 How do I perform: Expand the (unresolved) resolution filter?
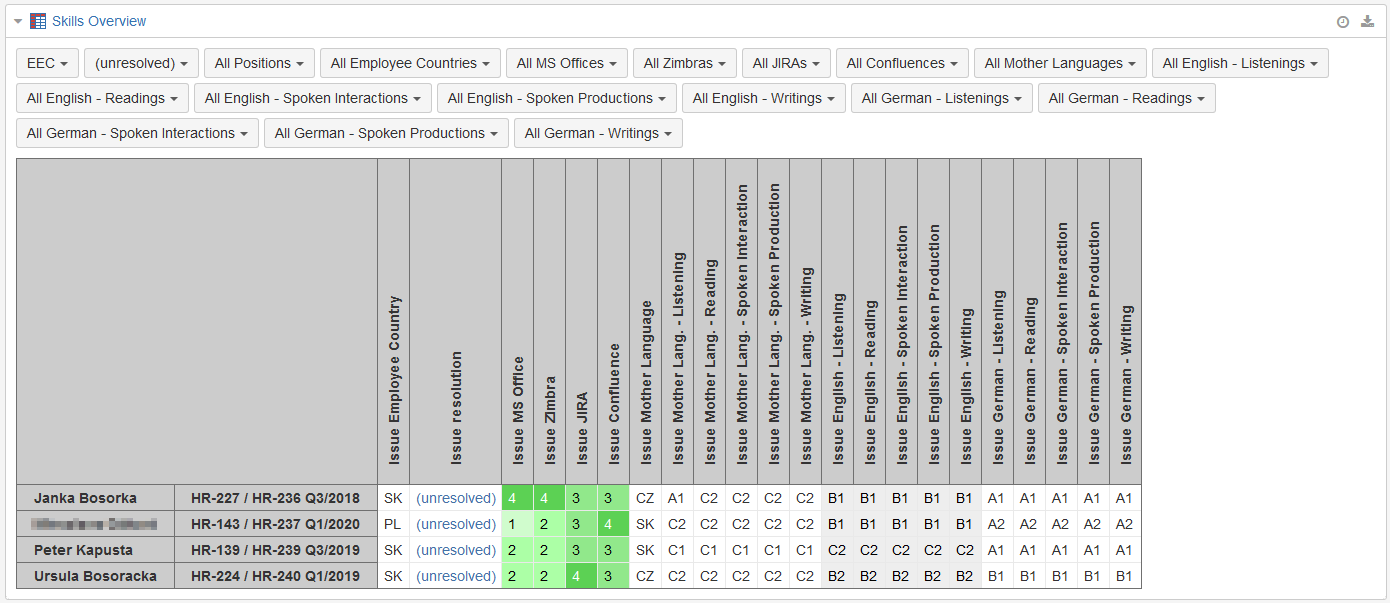point(141,63)
